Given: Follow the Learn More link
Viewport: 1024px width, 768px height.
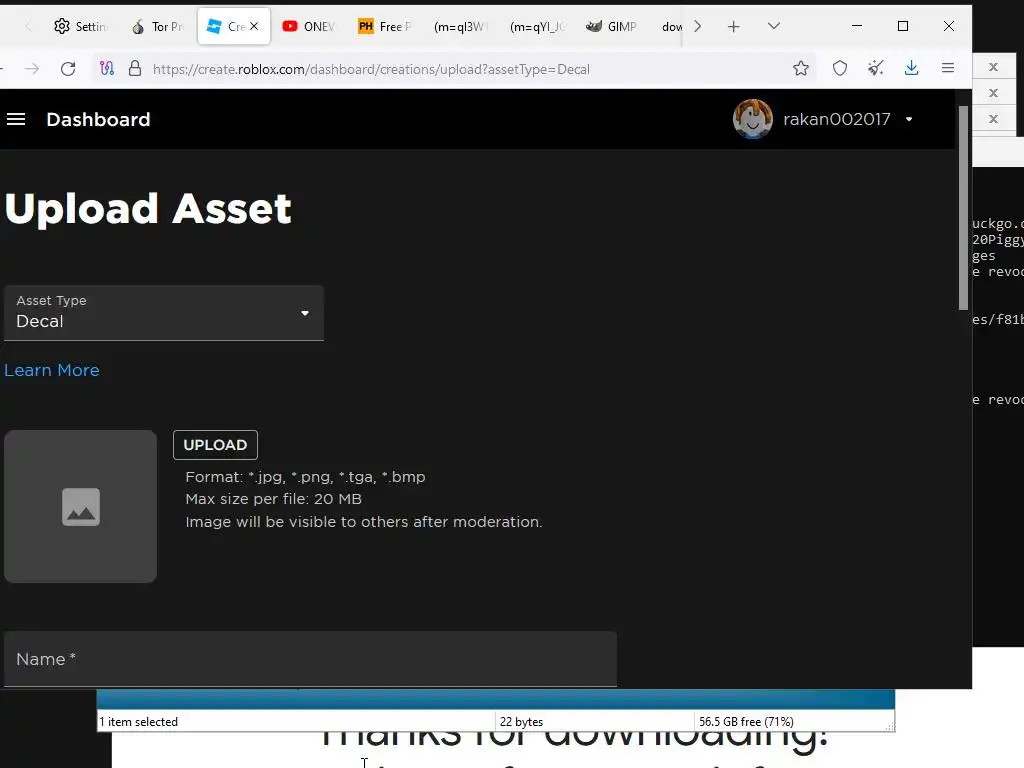Looking at the screenshot, I should click(x=52, y=370).
